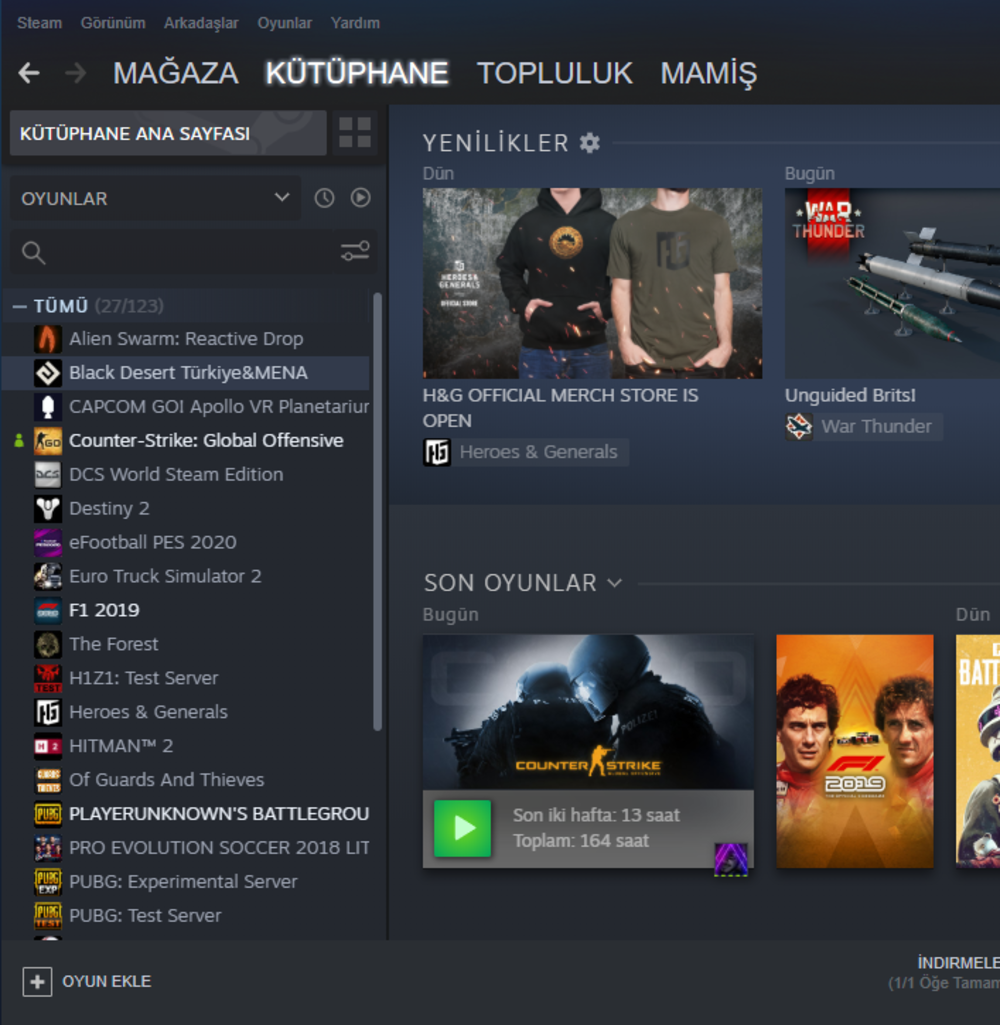The image size is (1000, 1025).
Task: Open the Heroes & Generals news tag
Action: (526, 452)
